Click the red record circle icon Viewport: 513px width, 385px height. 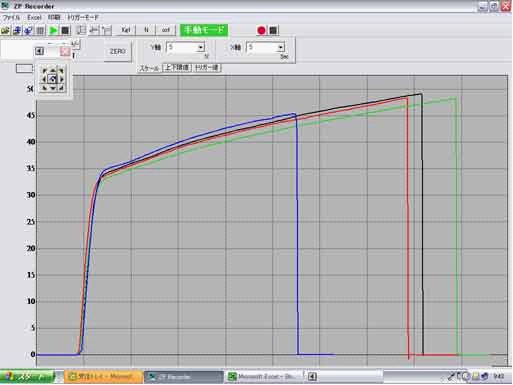[x=261, y=31]
